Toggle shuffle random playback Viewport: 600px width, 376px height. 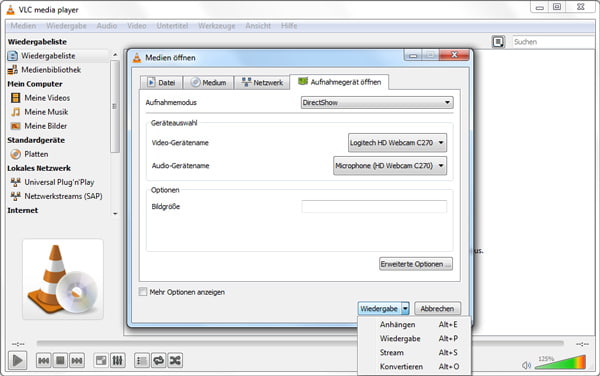tap(175, 360)
